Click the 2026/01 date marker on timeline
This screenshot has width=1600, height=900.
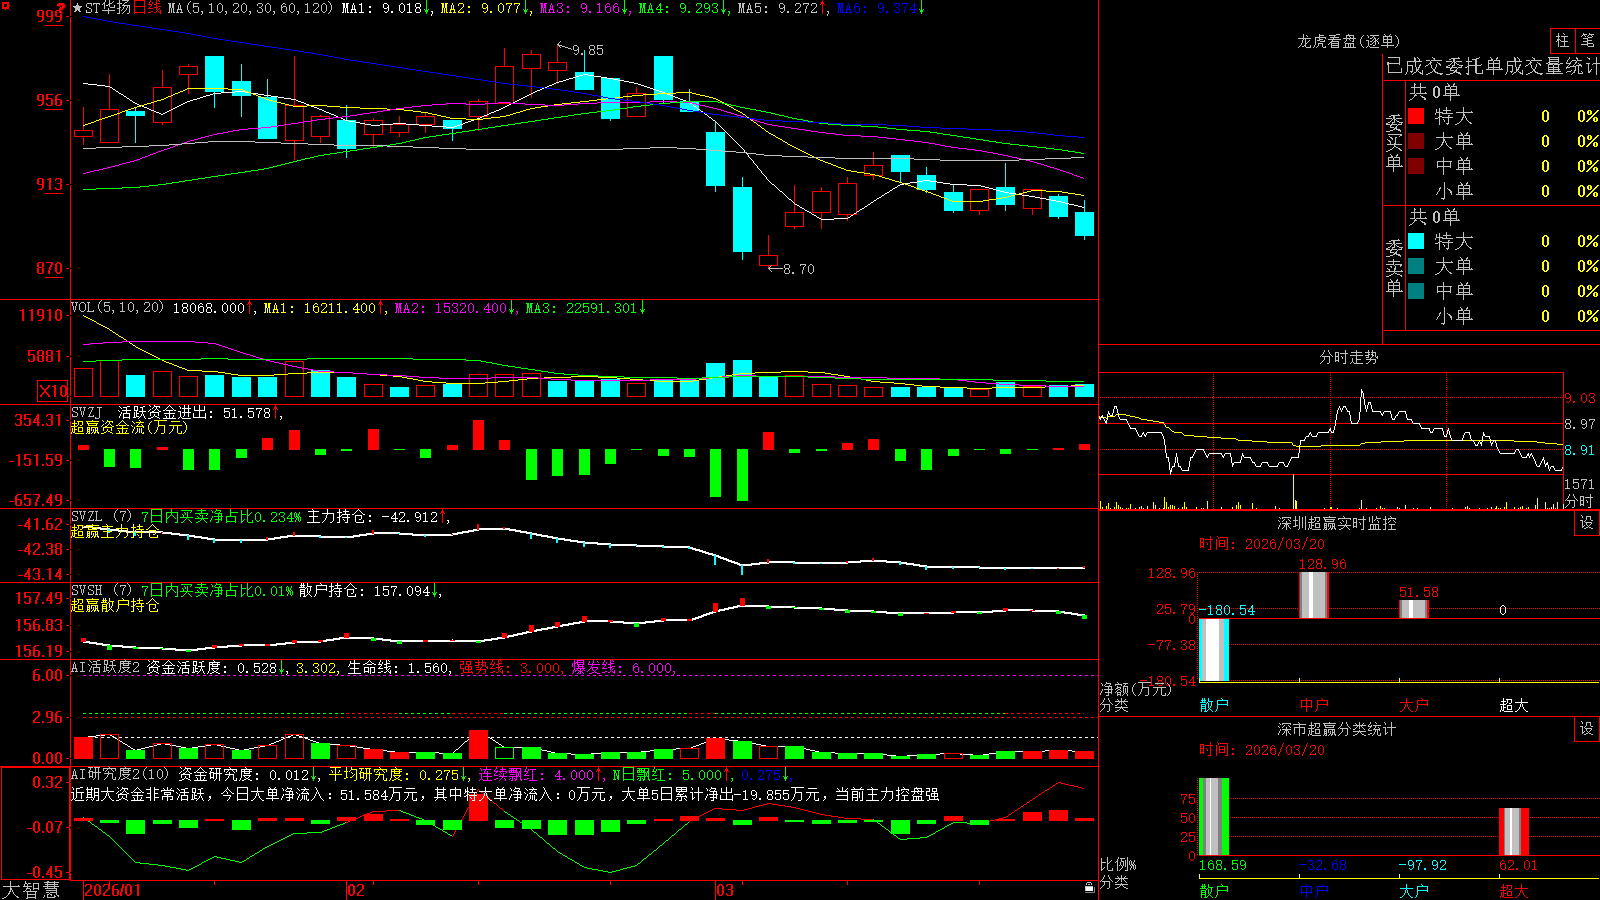pos(112,890)
